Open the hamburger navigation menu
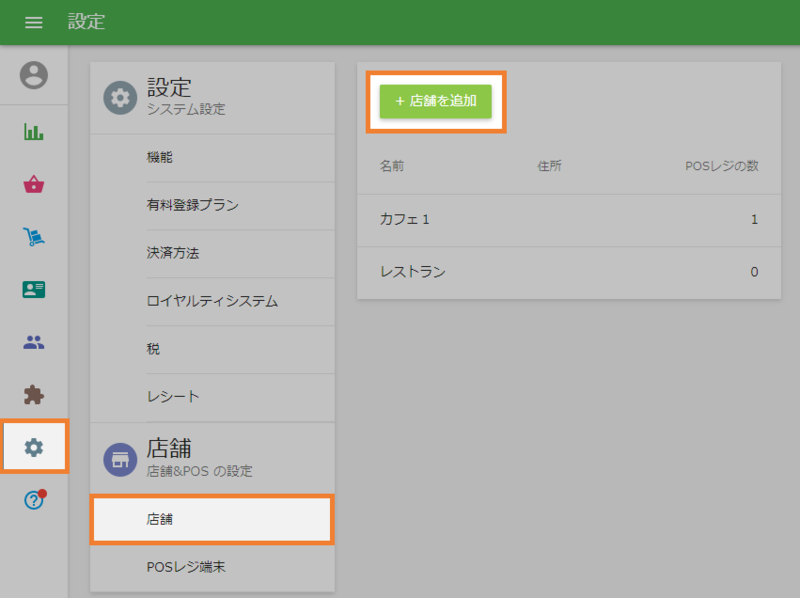This screenshot has height=598, width=800. pos(34,22)
